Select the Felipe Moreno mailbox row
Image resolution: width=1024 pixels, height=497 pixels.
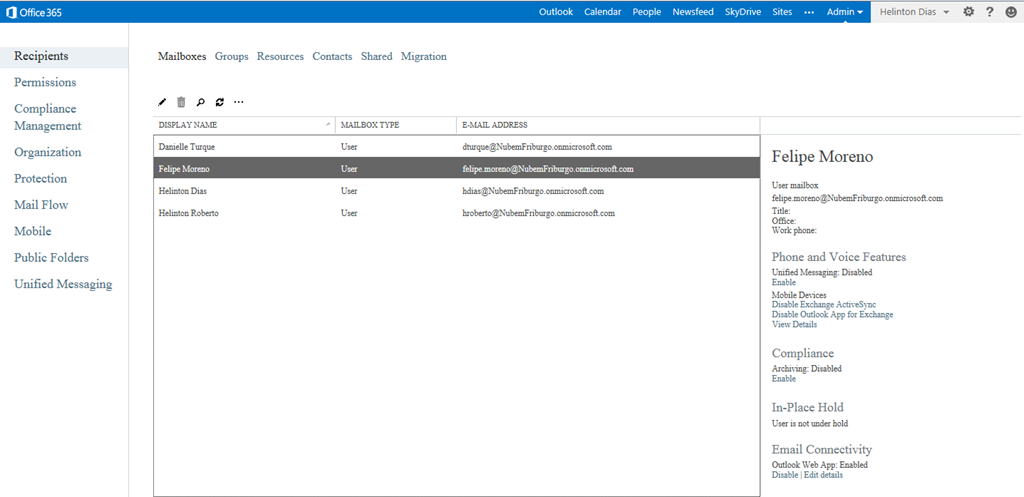[x=456, y=168]
